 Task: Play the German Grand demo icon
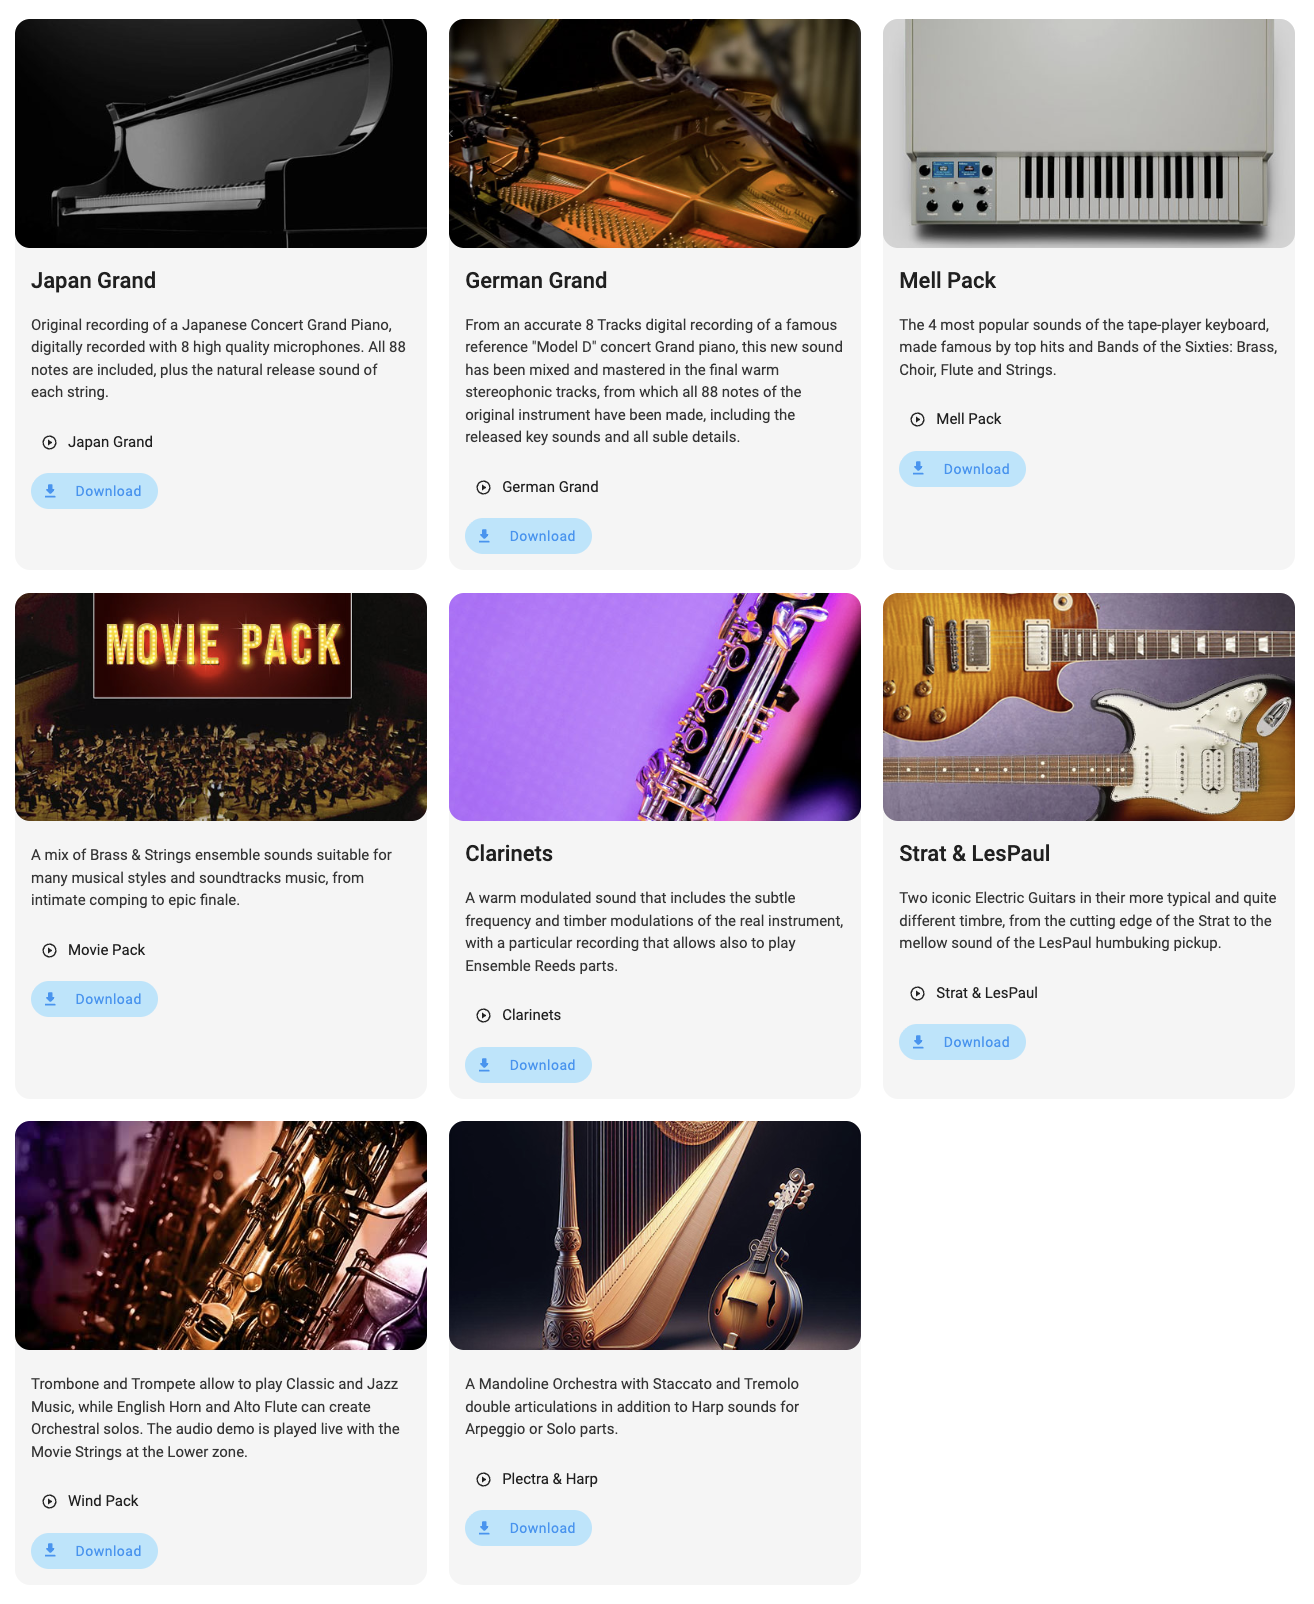point(483,487)
